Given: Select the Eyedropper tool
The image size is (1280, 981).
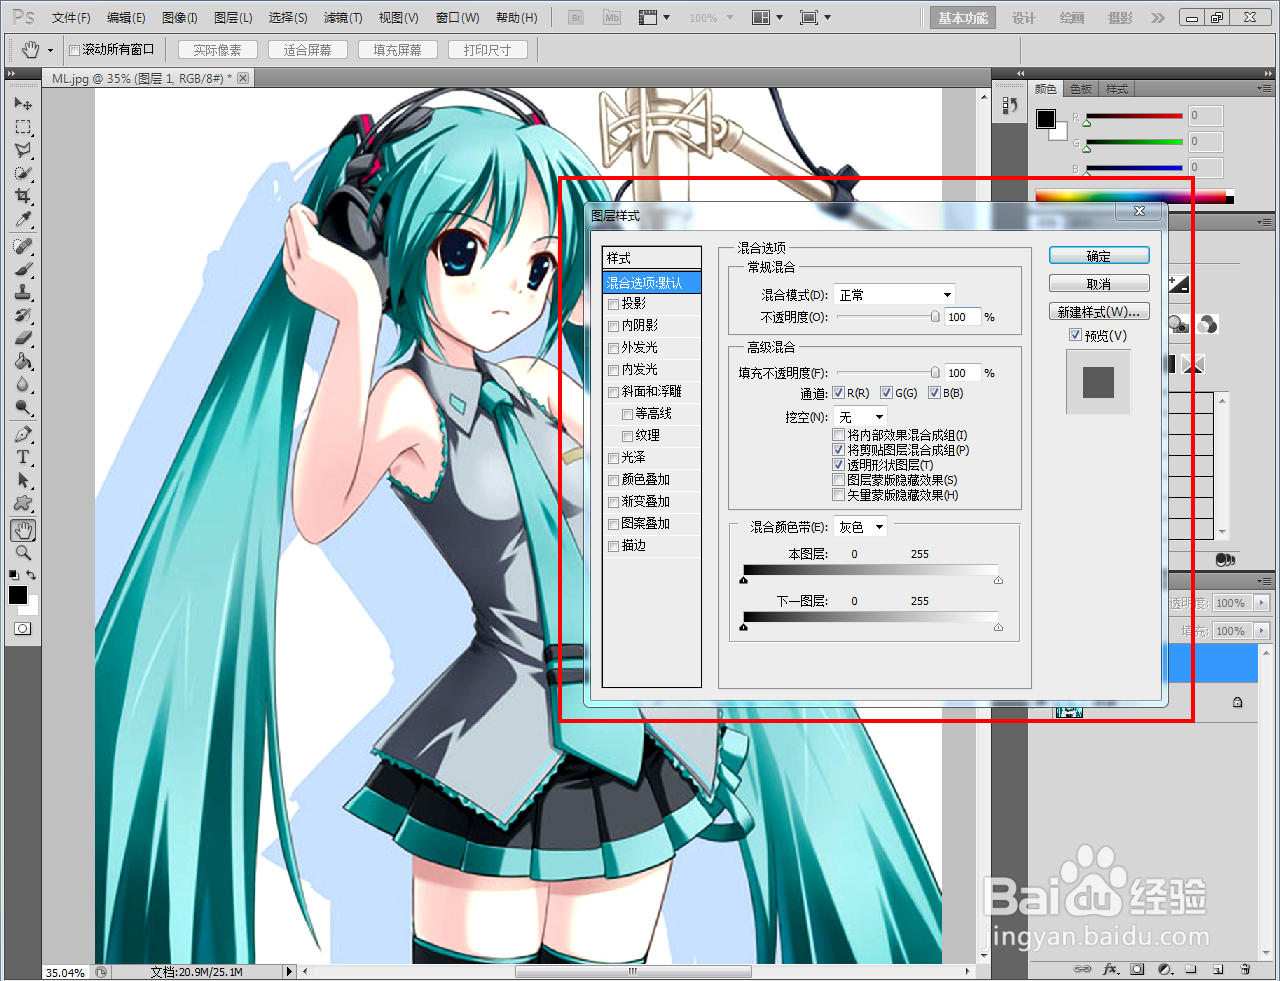Looking at the screenshot, I should pyautogui.click(x=22, y=219).
